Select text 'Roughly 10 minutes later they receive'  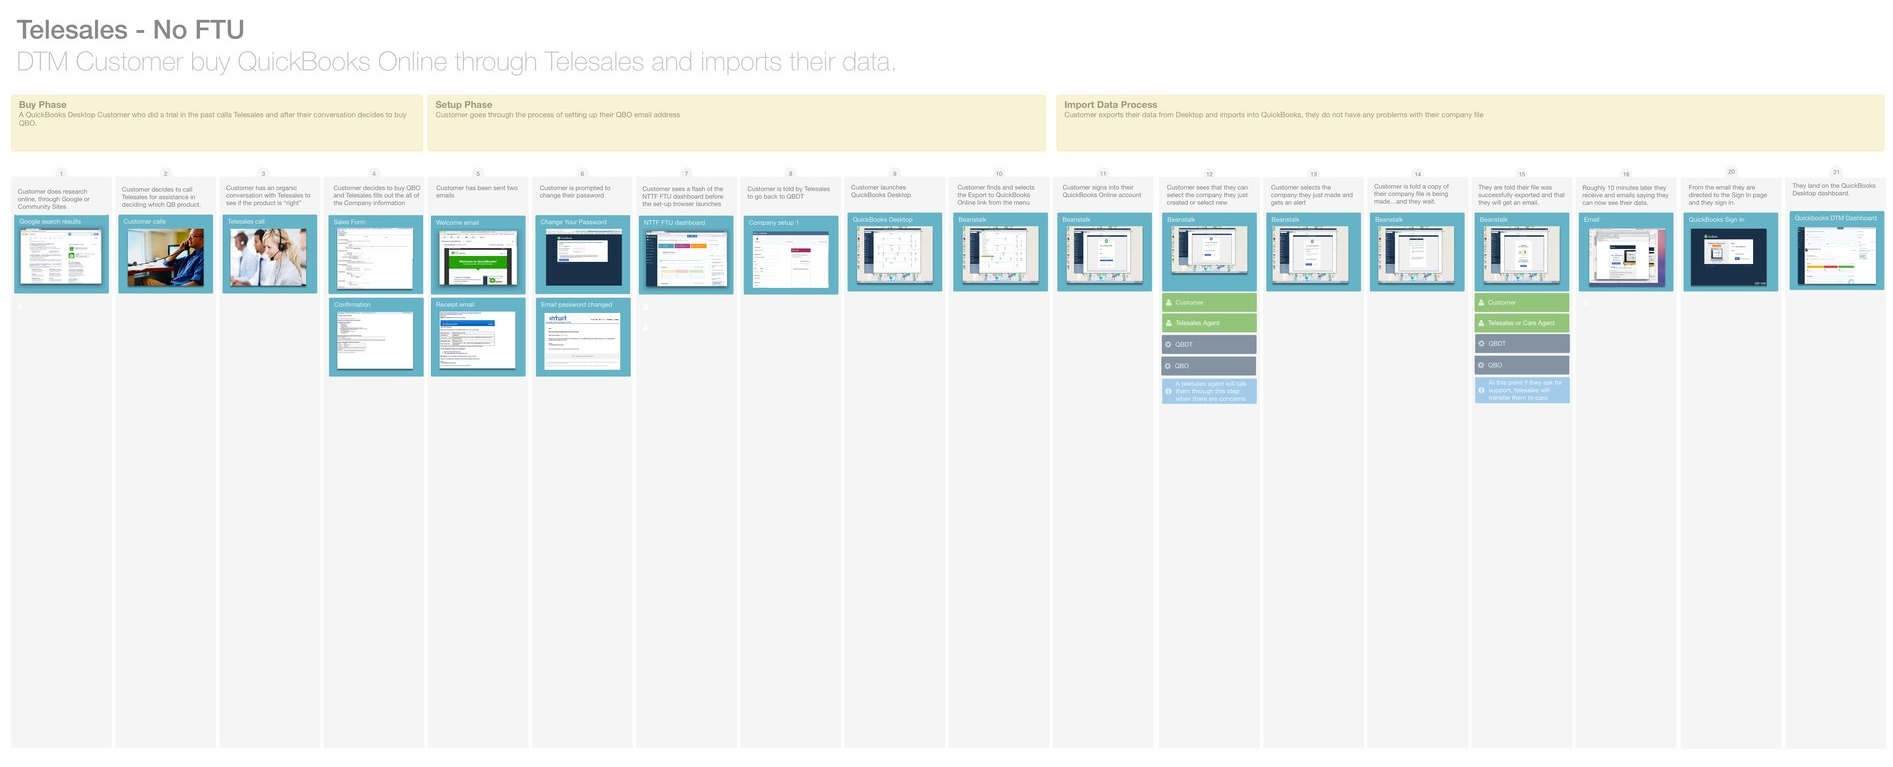(x=1625, y=195)
